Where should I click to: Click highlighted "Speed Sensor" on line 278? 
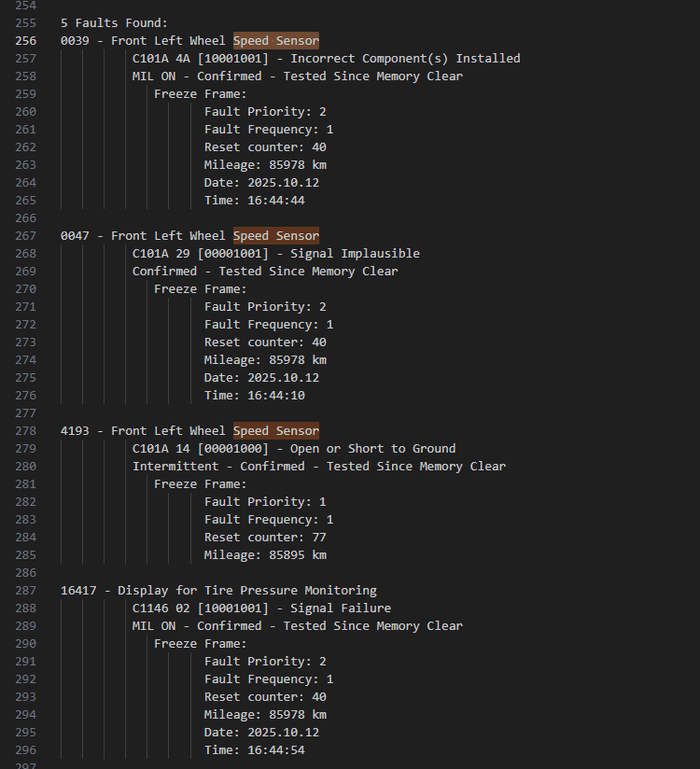[x=276, y=431]
